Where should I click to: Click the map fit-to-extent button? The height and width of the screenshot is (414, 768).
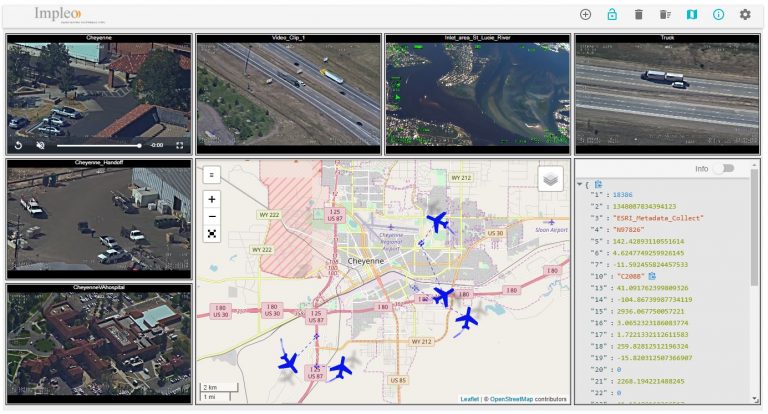212,234
